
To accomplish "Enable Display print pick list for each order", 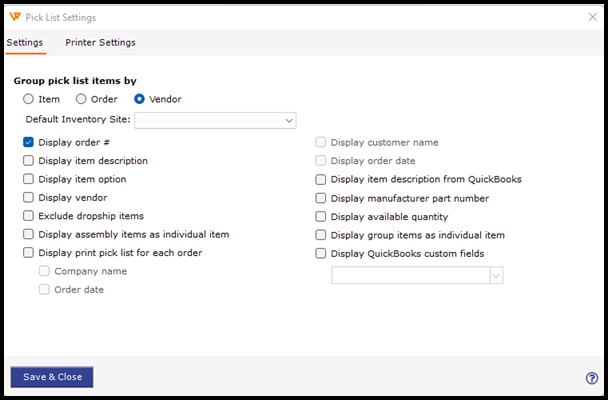I will 29,253.
